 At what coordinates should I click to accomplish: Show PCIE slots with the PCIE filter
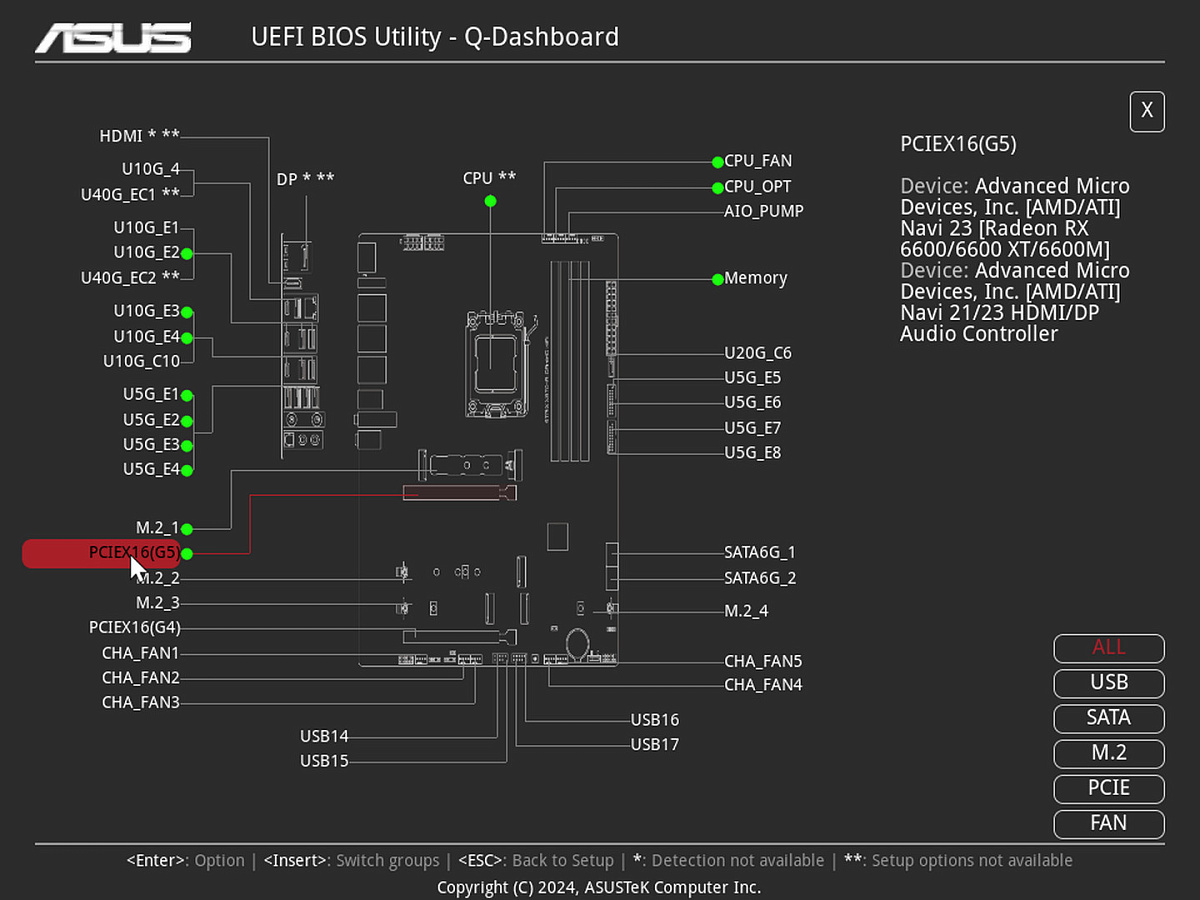click(x=1109, y=788)
